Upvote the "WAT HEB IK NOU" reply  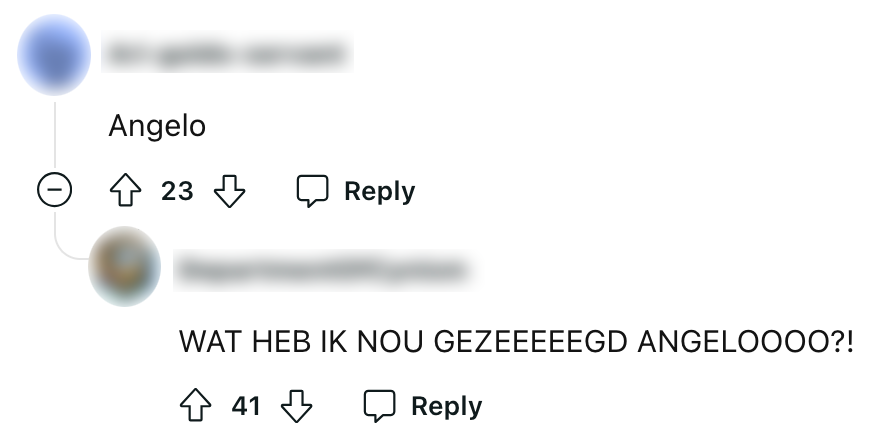(x=193, y=406)
